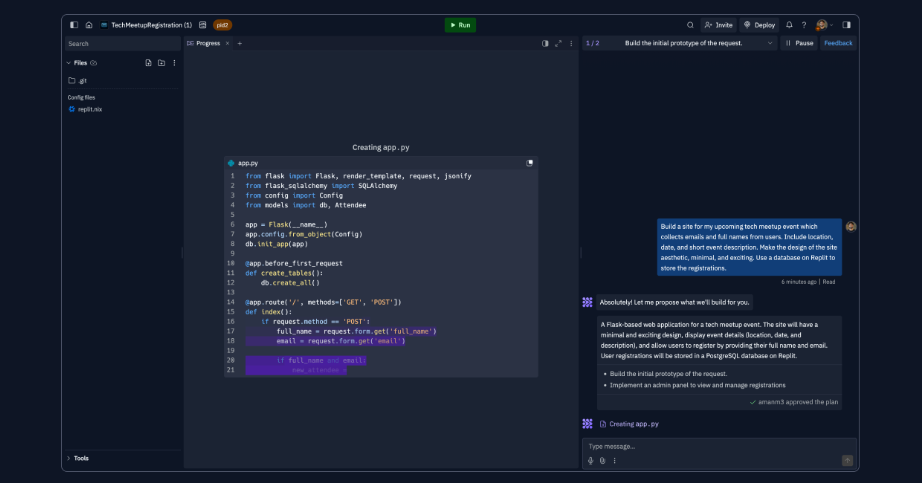
Task: Toggle the left sidebar panel icon
Action: click(x=74, y=25)
